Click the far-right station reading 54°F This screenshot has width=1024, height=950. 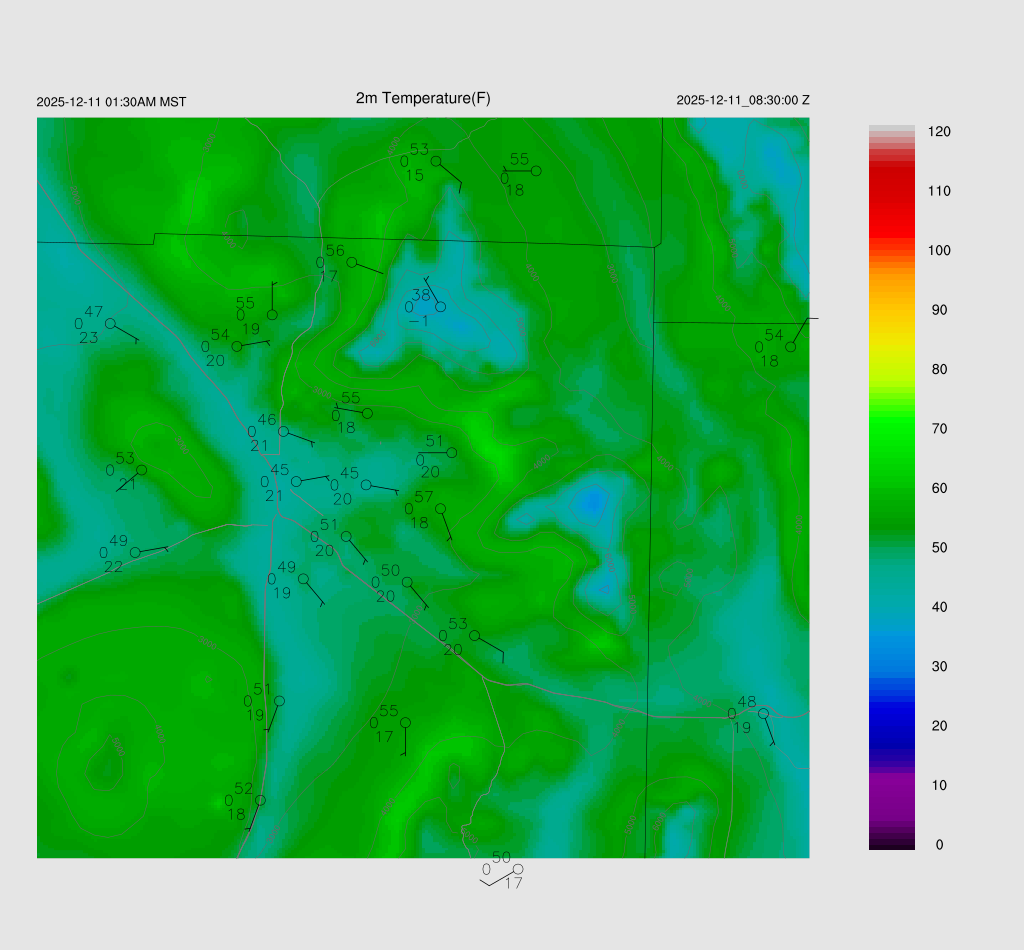790,347
